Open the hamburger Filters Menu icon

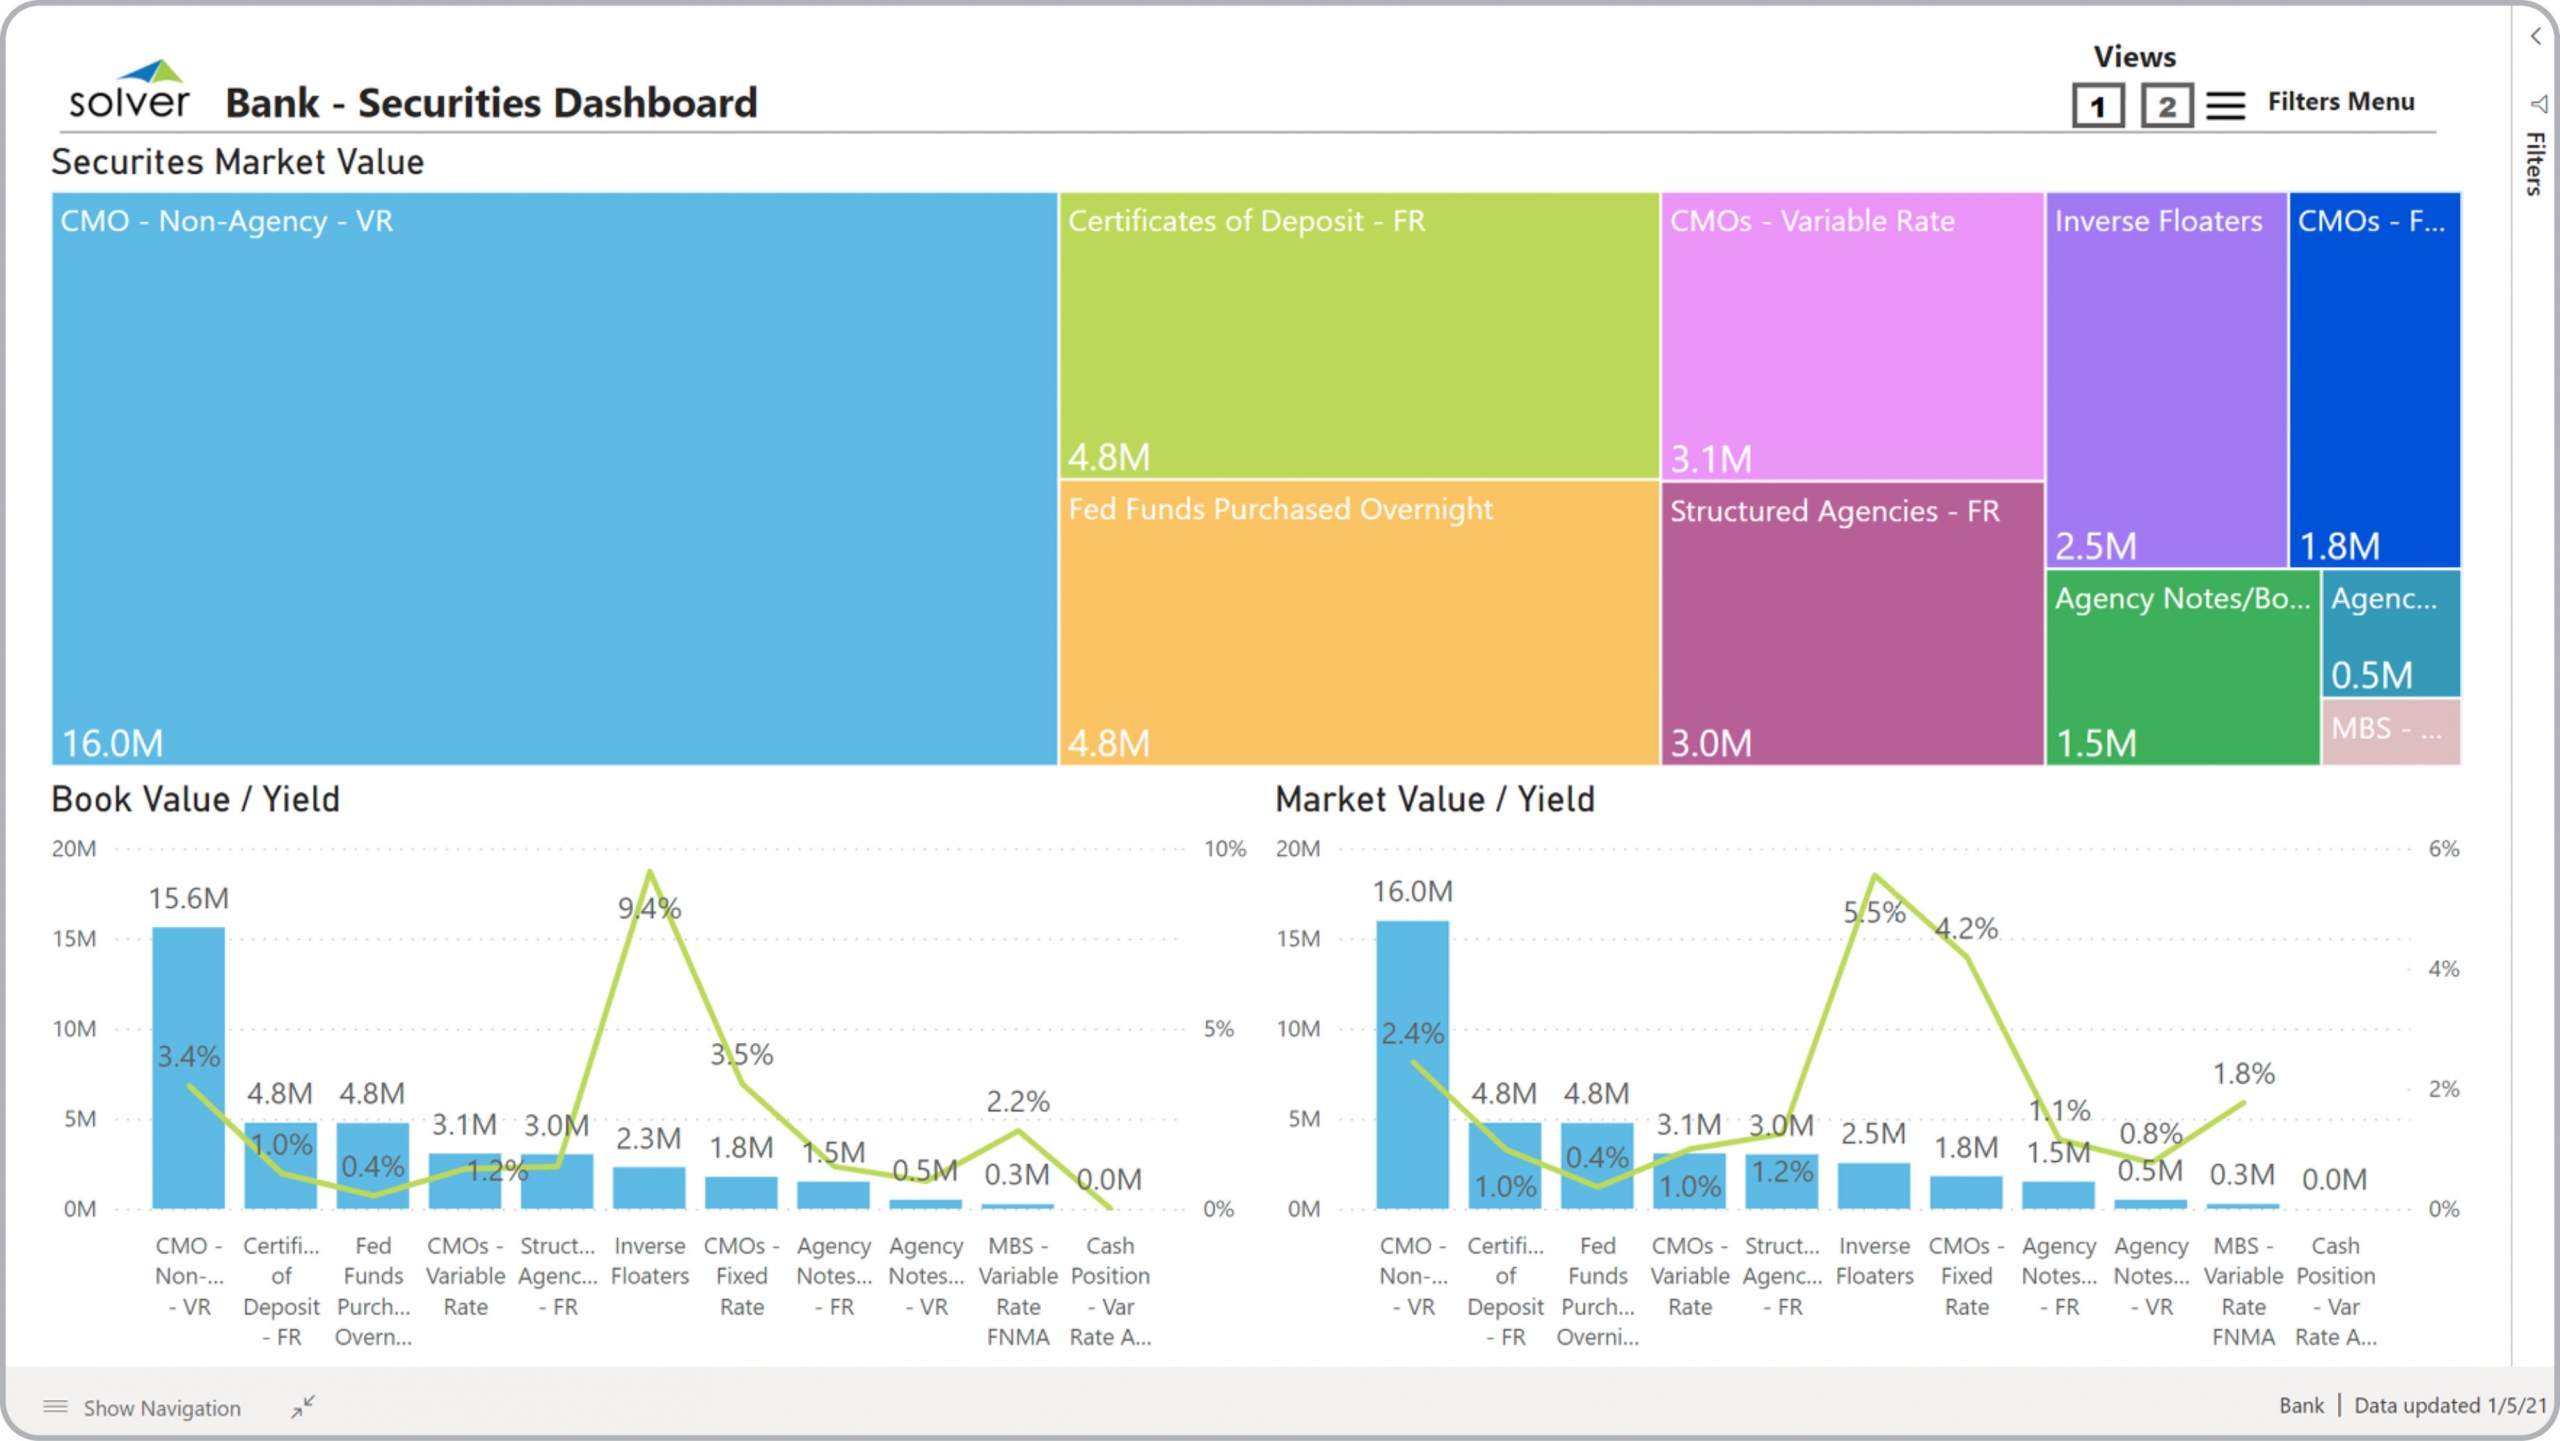pyautogui.click(x=2225, y=104)
